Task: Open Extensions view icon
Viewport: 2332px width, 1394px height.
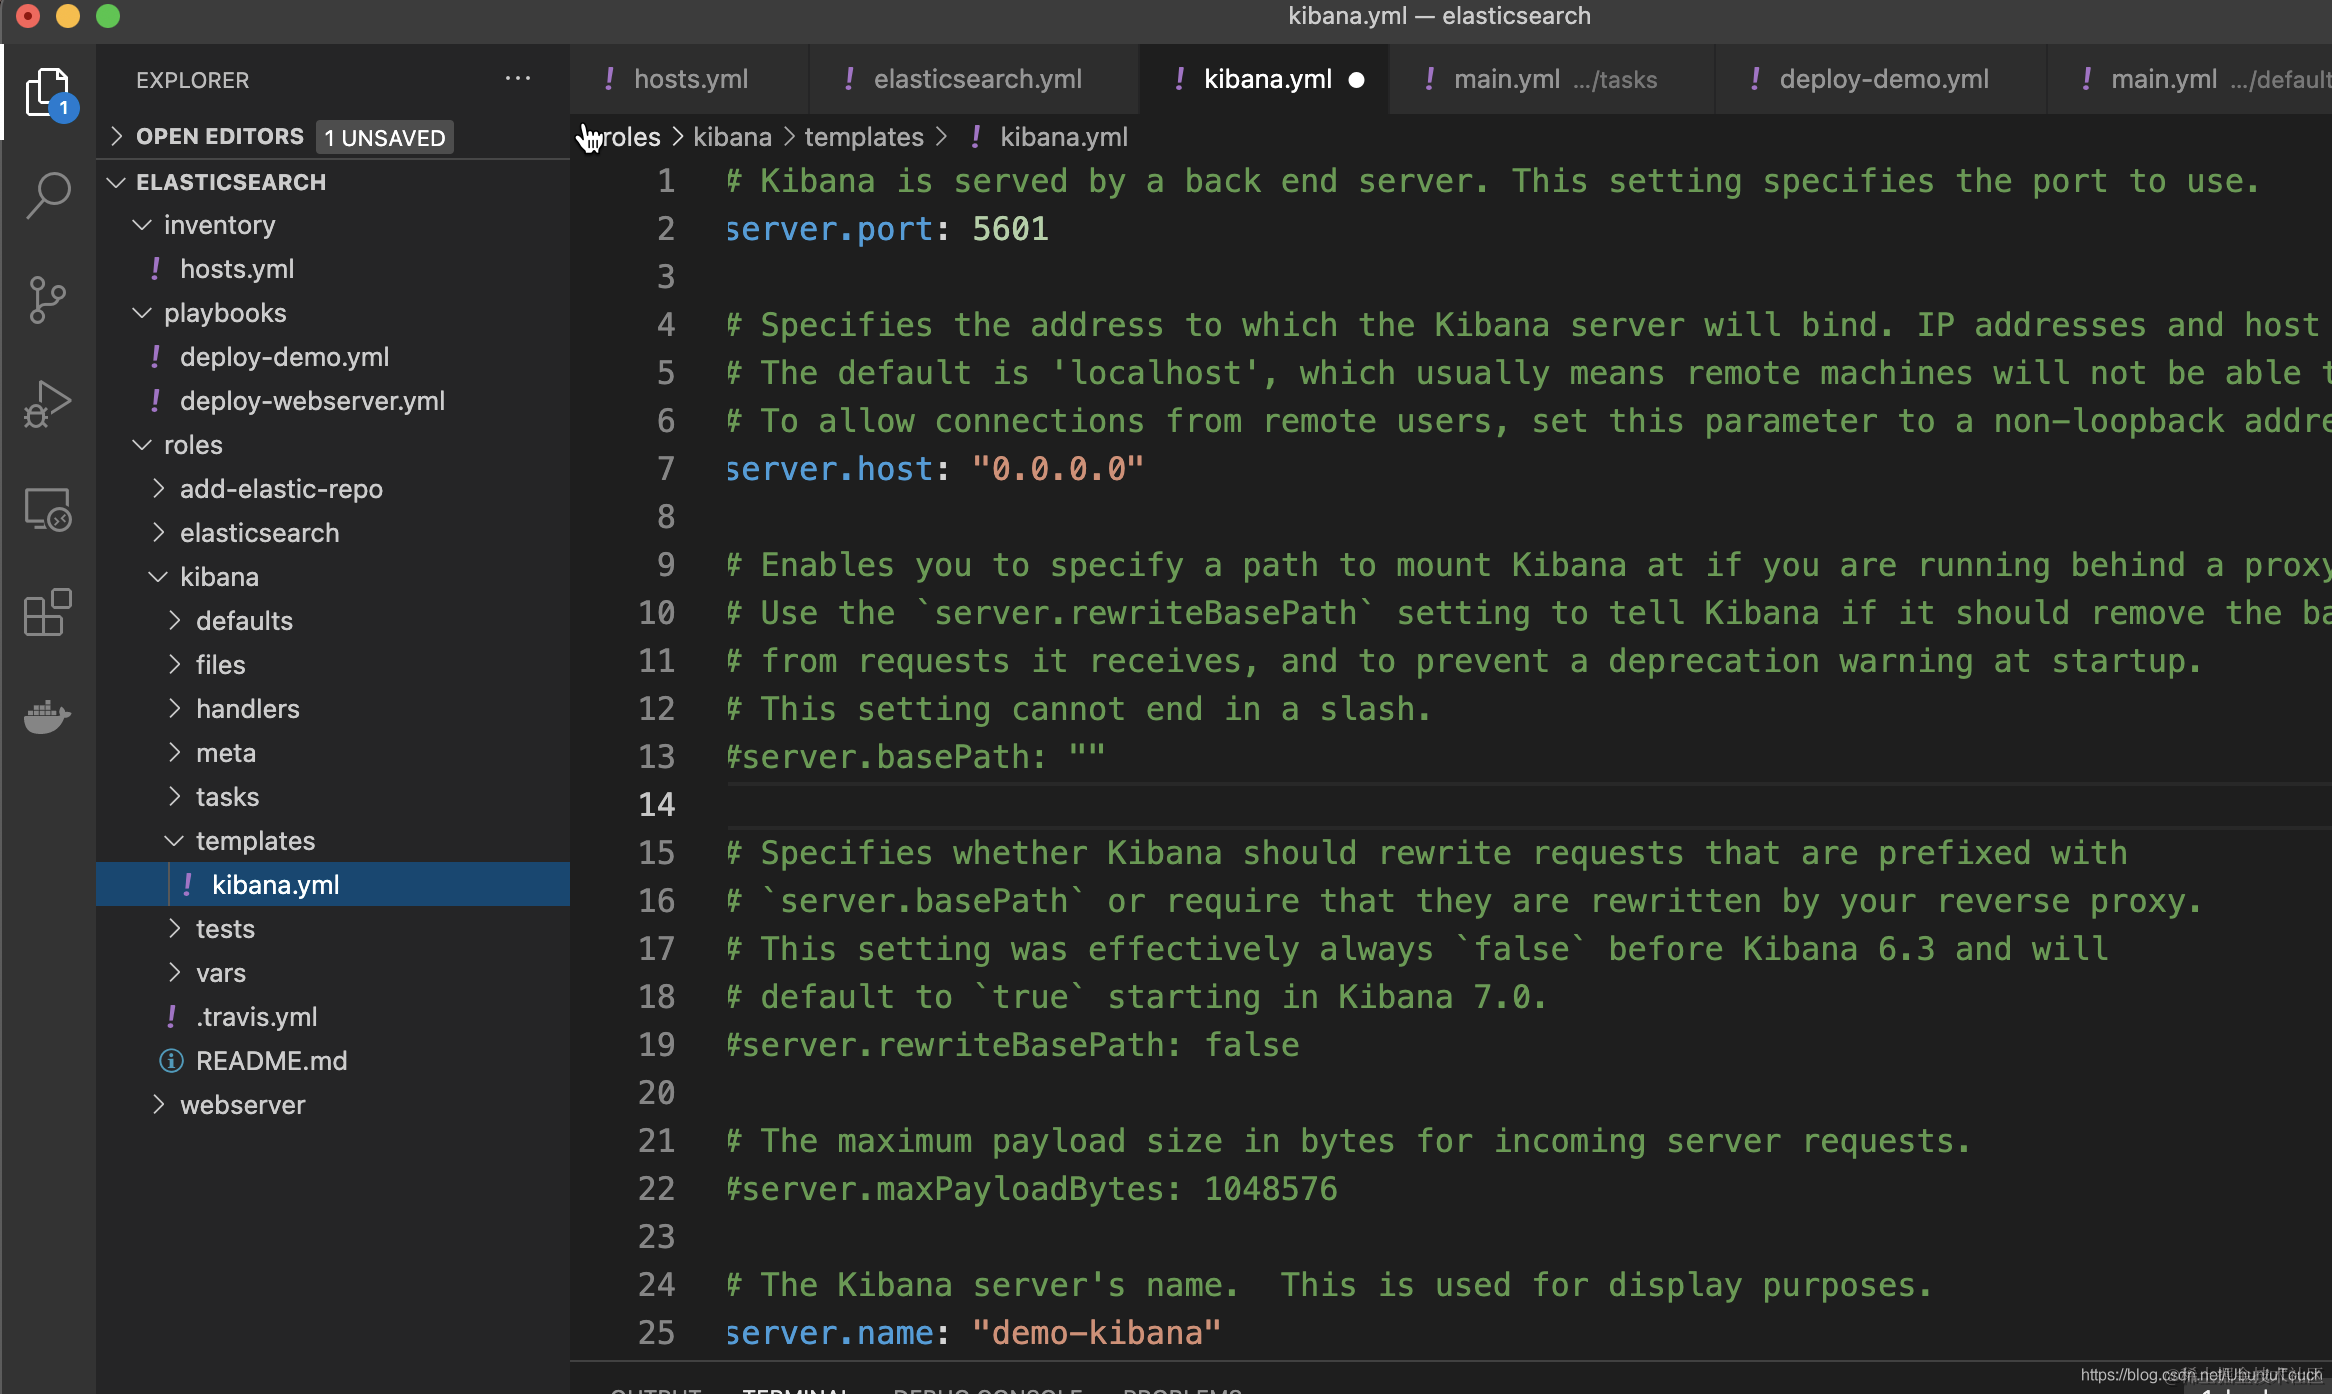Action: click(47, 612)
